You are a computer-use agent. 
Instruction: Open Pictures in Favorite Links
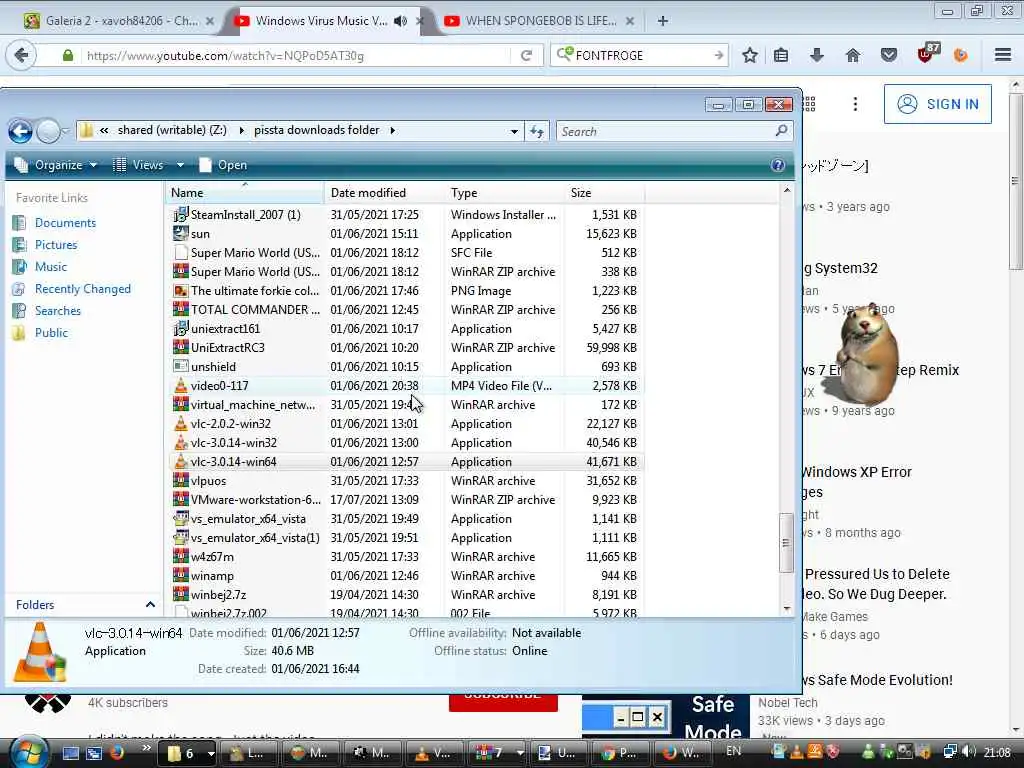(x=56, y=245)
